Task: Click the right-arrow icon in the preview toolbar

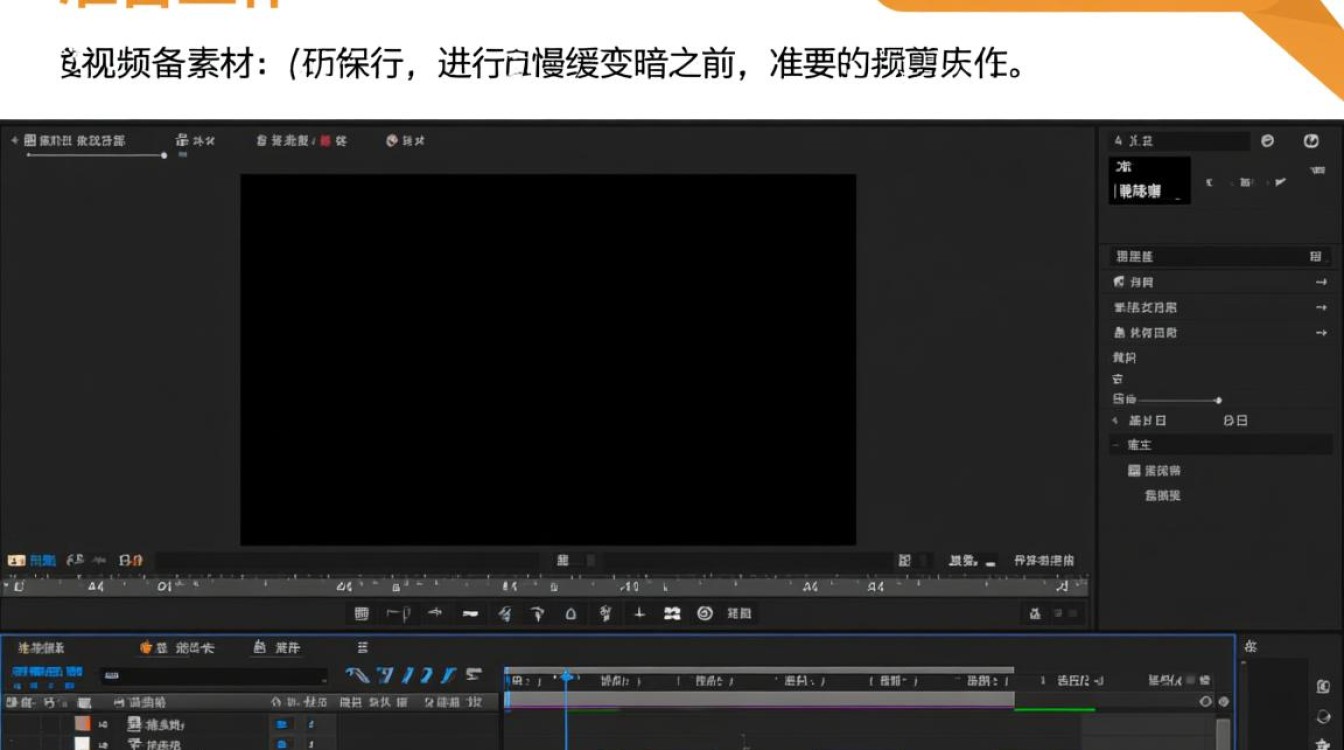Action: pos(435,613)
